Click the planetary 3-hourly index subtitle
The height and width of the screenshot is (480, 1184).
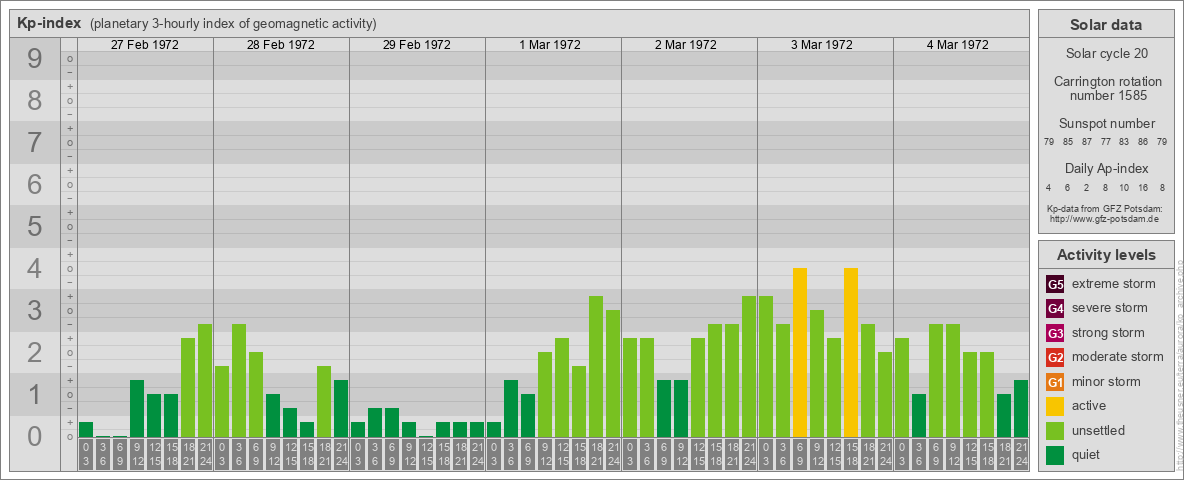tap(233, 23)
